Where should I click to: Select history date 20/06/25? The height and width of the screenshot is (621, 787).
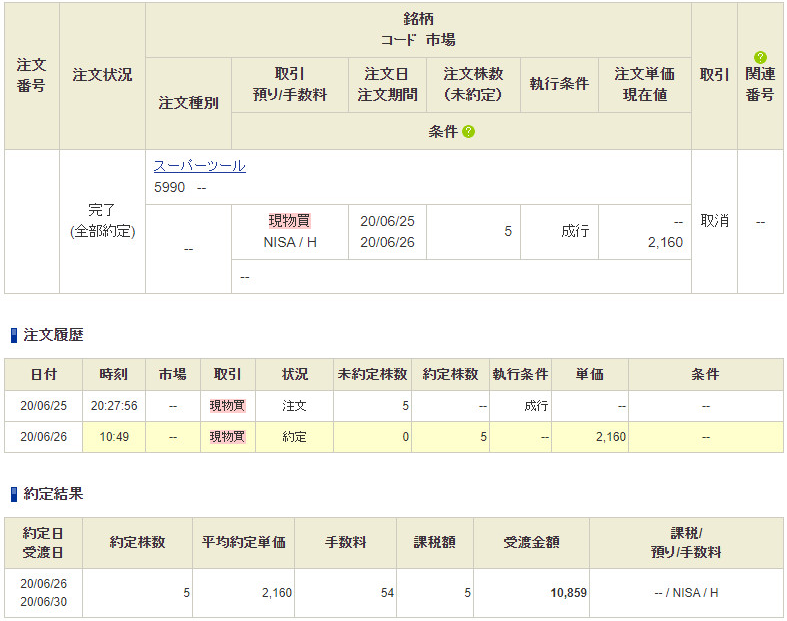pyautogui.click(x=43, y=406)
